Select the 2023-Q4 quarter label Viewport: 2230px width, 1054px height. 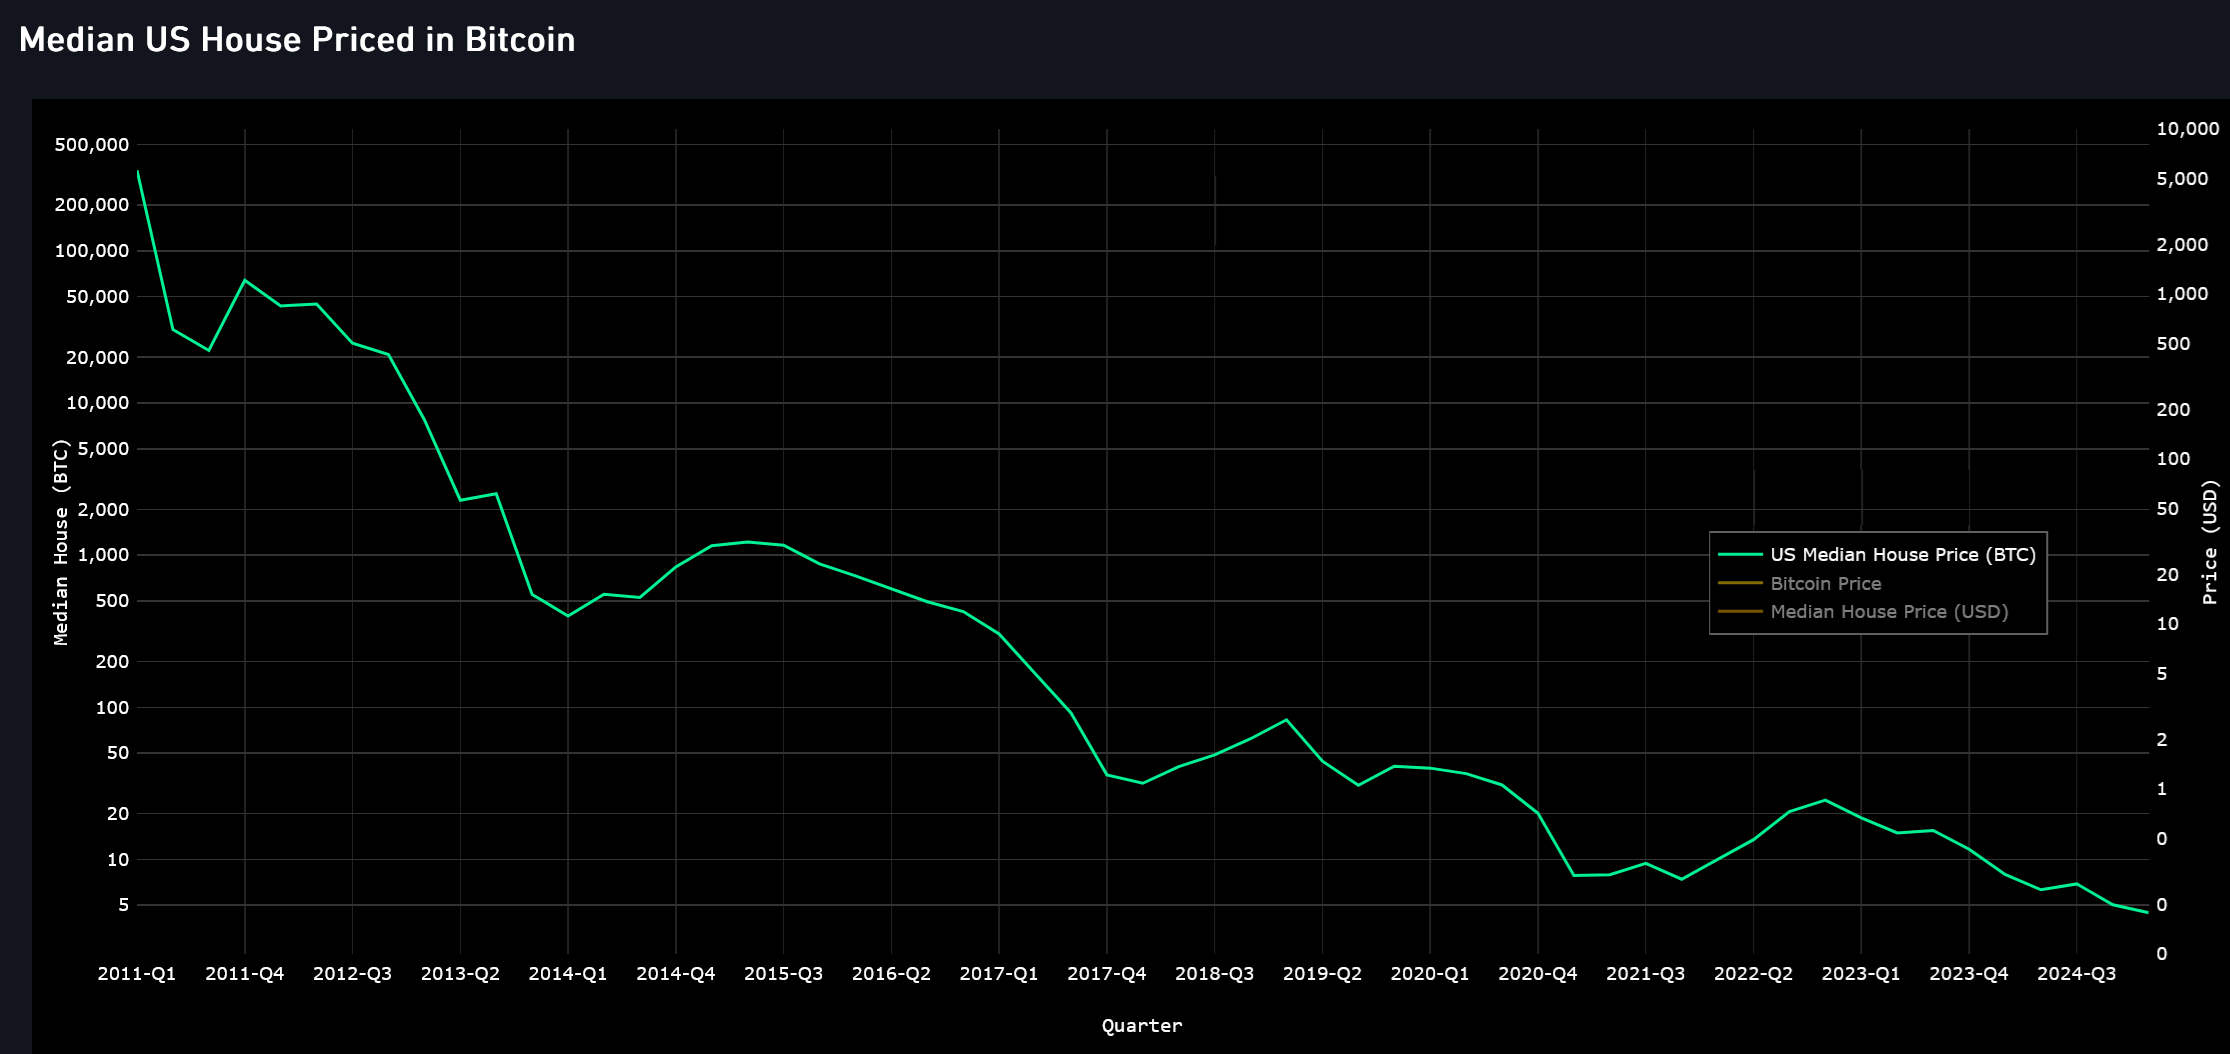pyautogui.click(x=1969, y=974)
